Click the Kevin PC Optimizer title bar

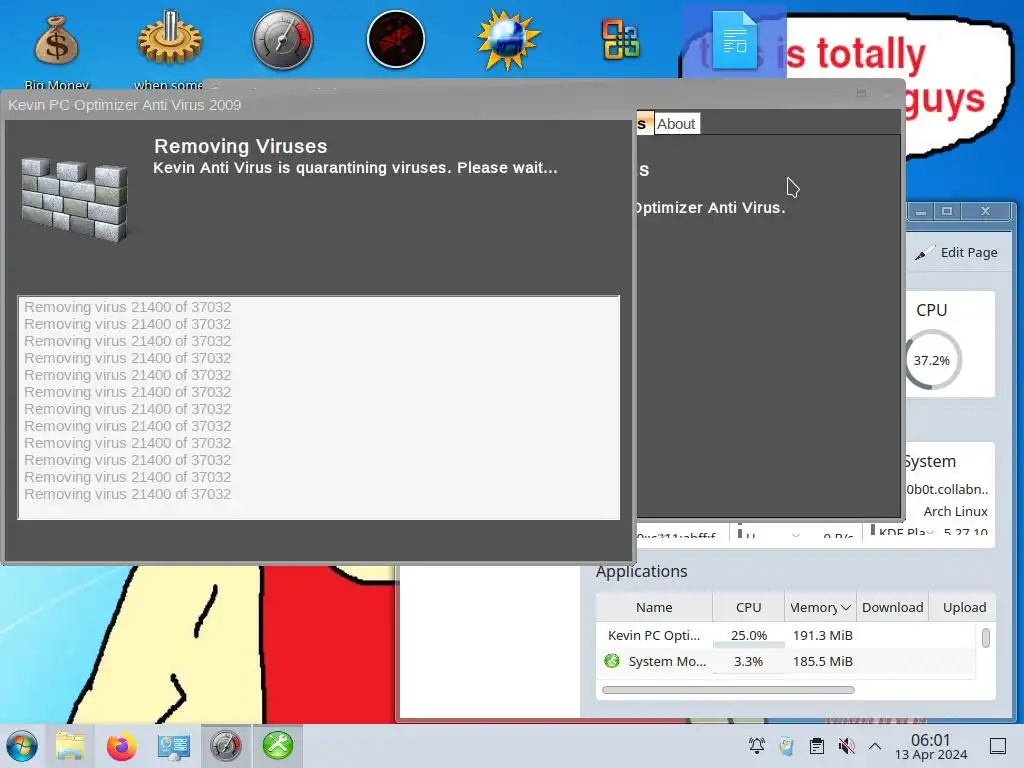click(x=319, y=105)
